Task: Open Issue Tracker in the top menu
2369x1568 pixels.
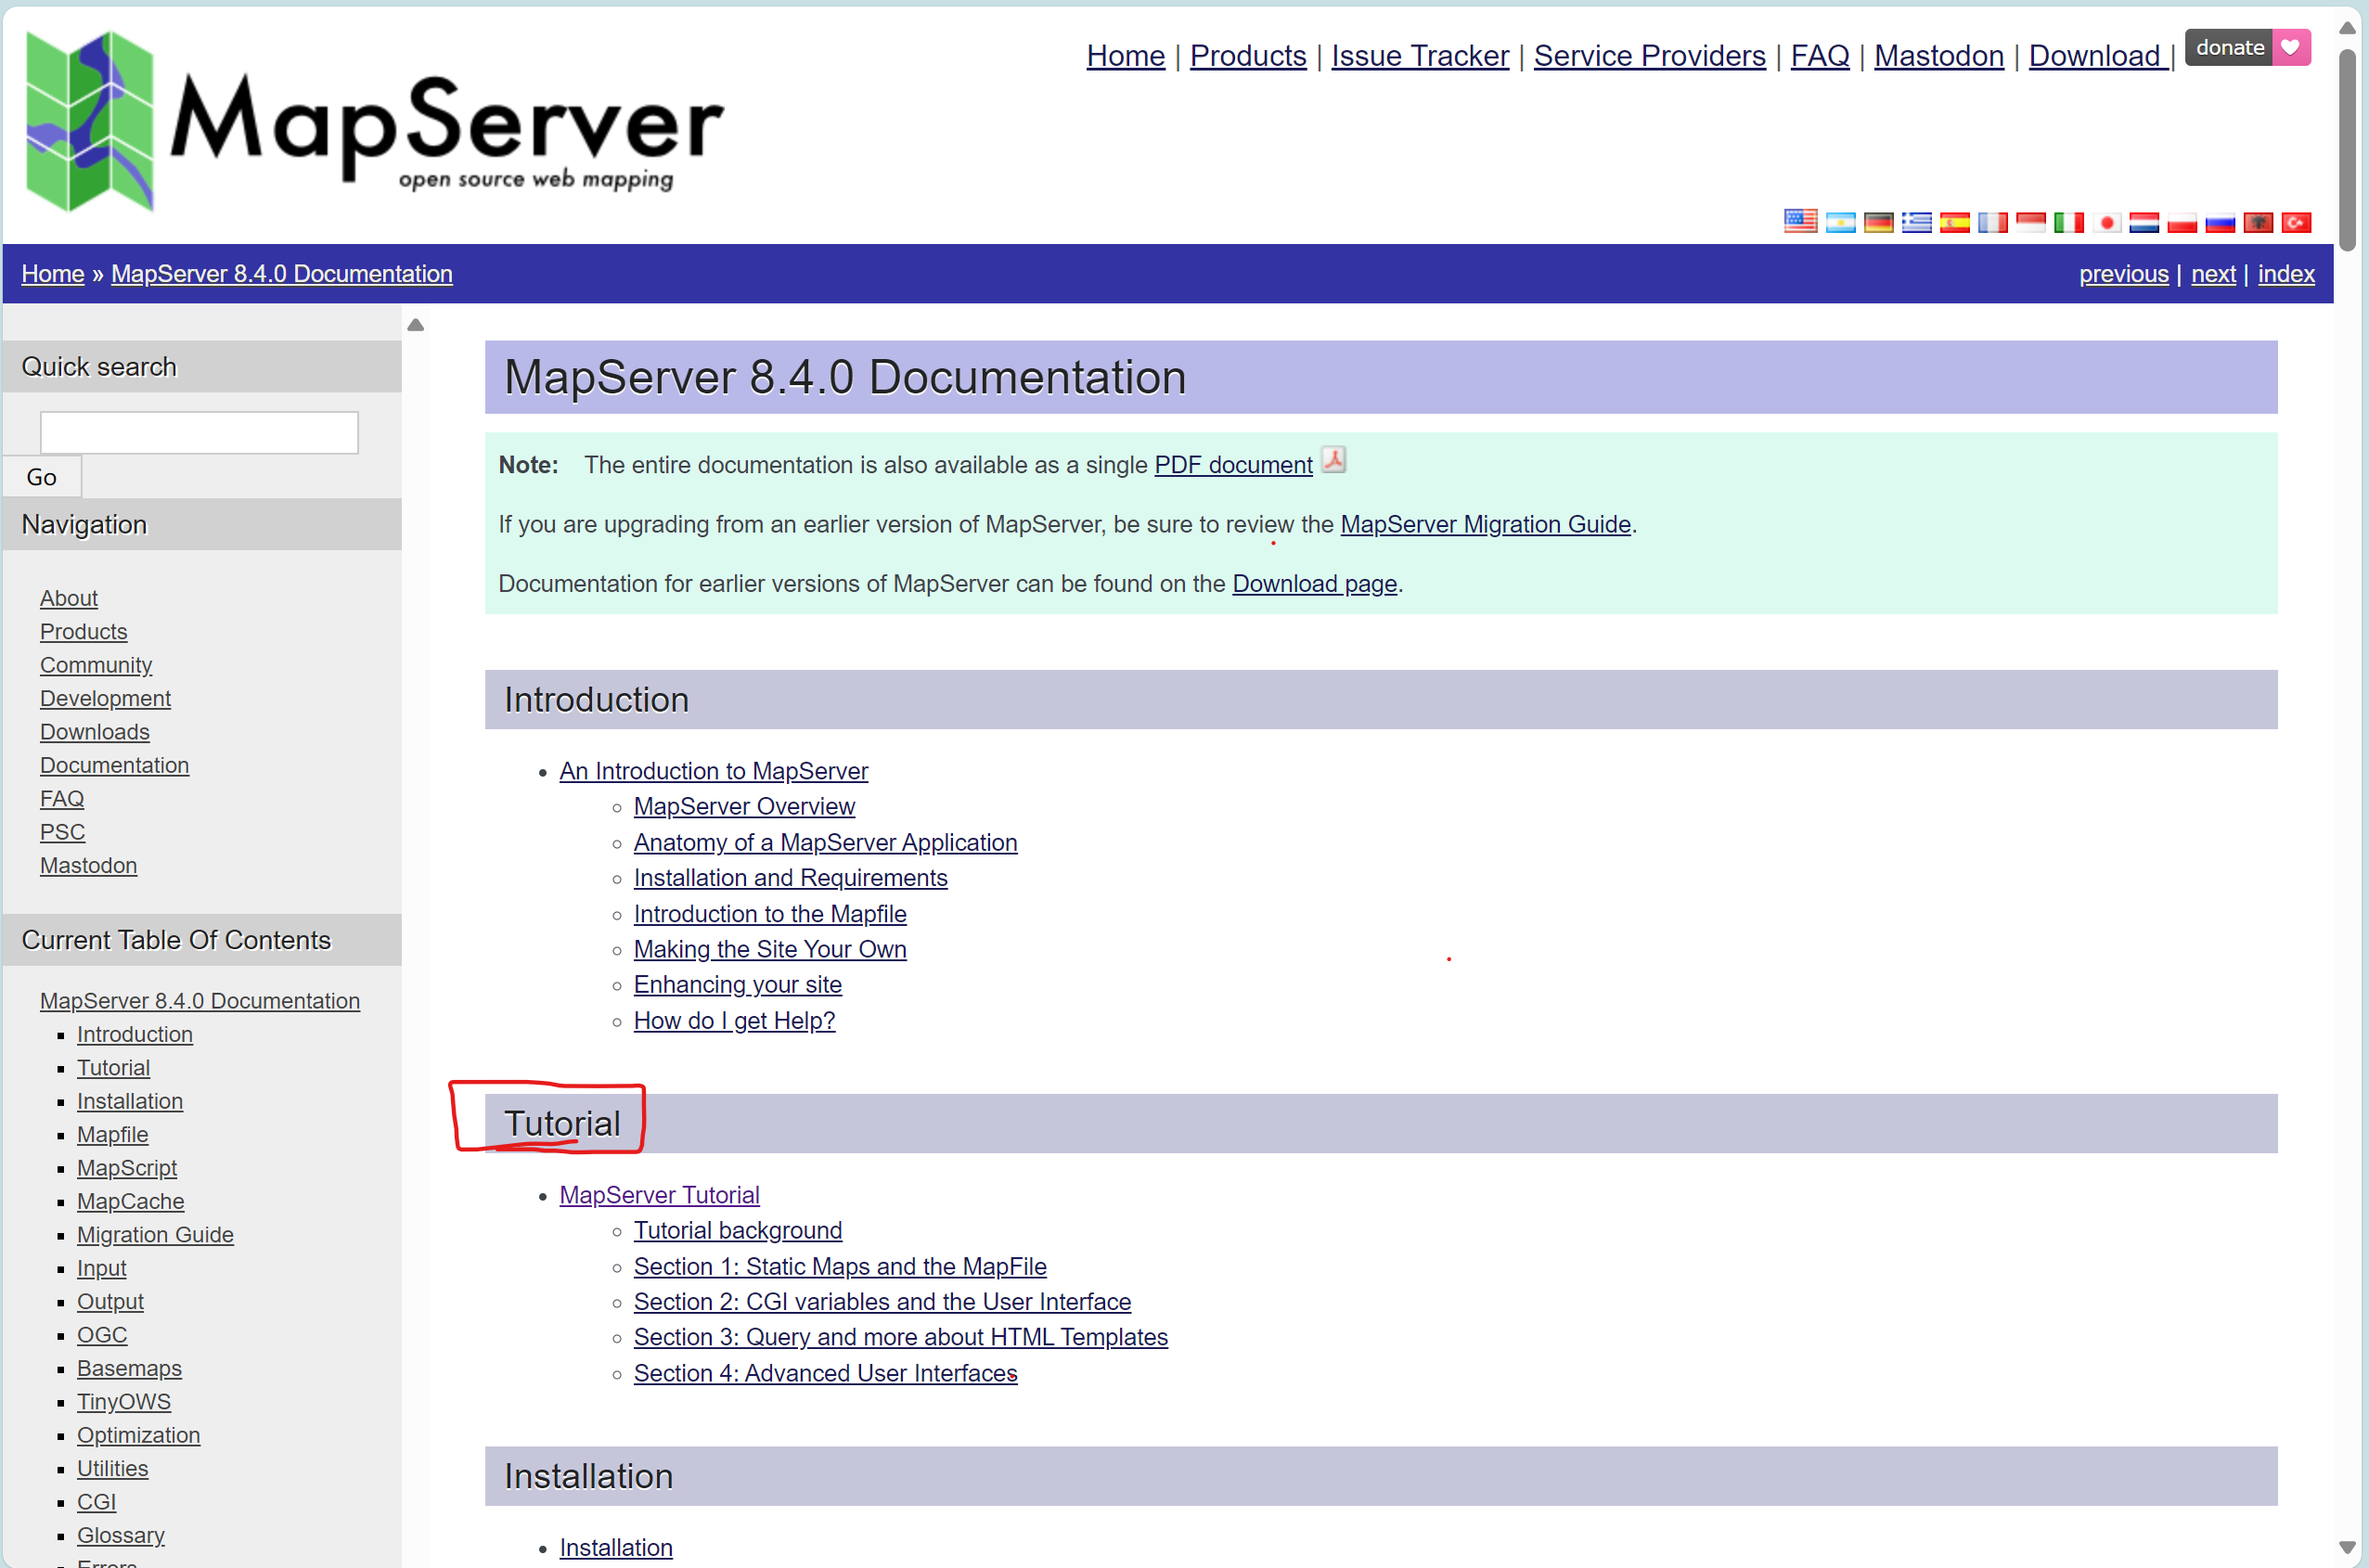Action: pos(1420,56)
